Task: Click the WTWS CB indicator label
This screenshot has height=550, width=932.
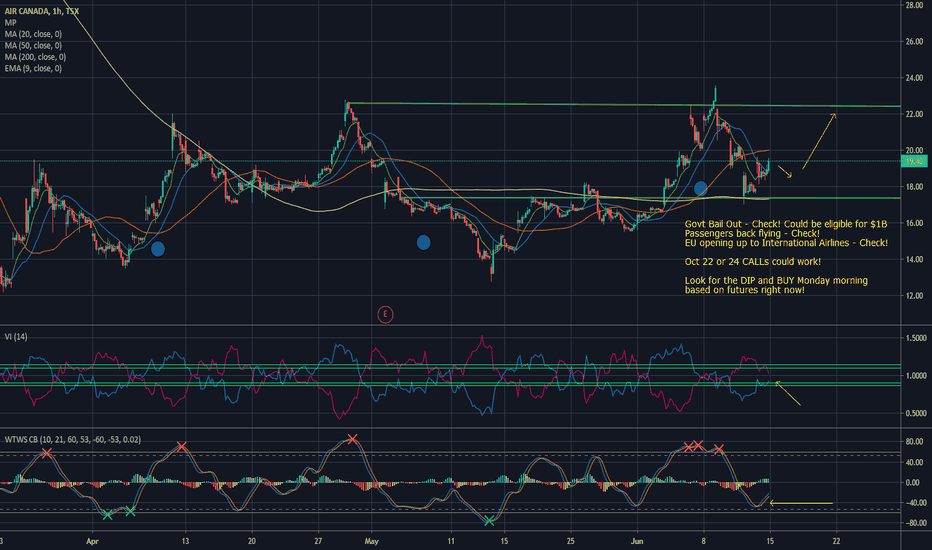Action: [73, 439]
